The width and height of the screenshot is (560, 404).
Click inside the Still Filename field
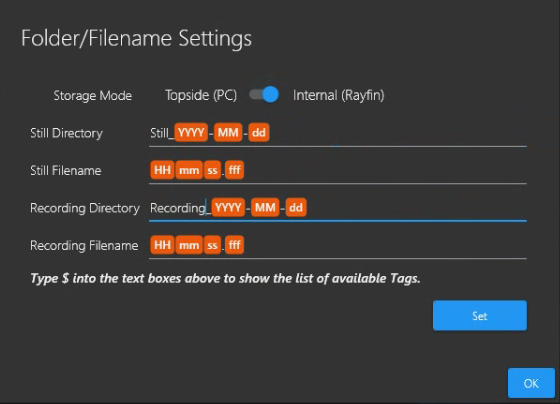click(338, 171)
